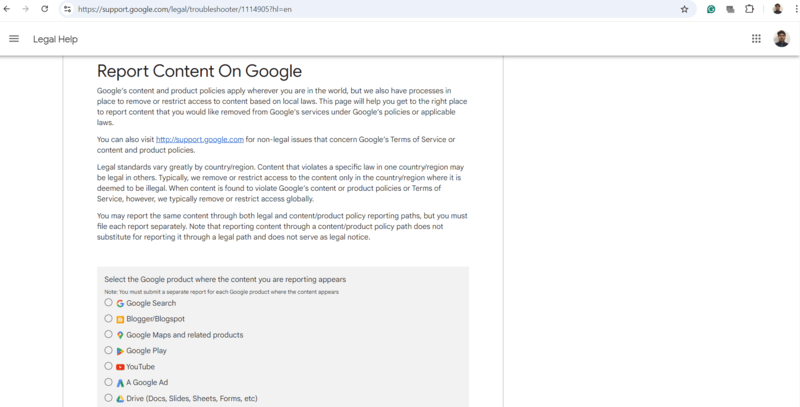Reload the page

44,9
